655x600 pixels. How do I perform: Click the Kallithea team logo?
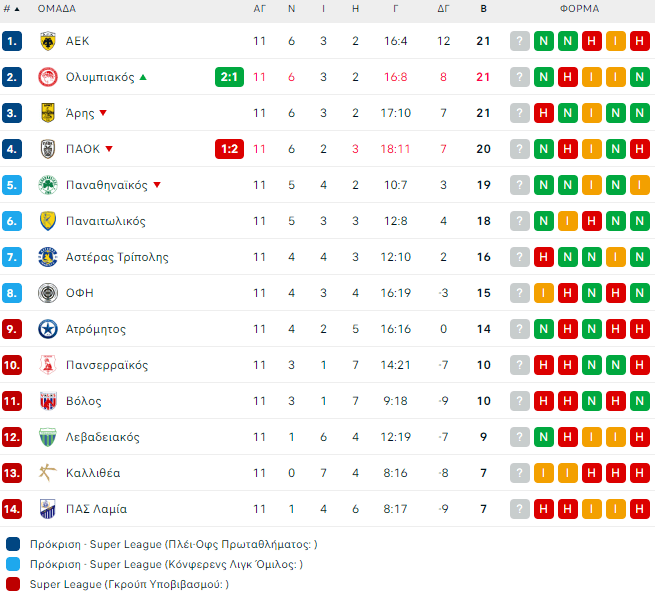tap(47, 473)
